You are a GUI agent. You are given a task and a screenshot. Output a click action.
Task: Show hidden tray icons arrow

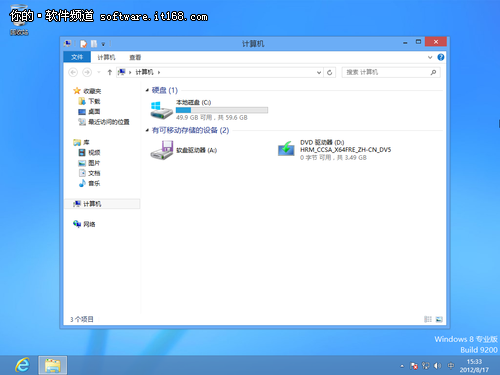click(402, 366)
